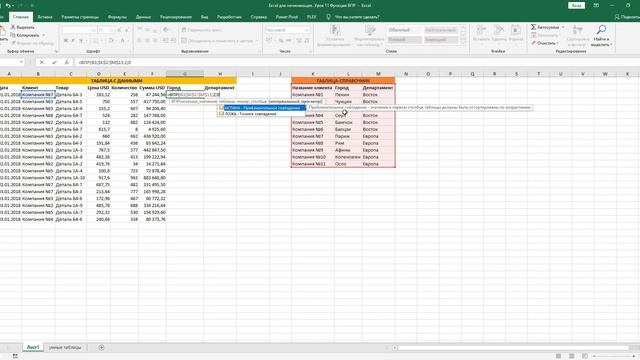The image size is (640, 360).
Task: Open the Вид ribbon tab
Action: (x=204, y=17)
